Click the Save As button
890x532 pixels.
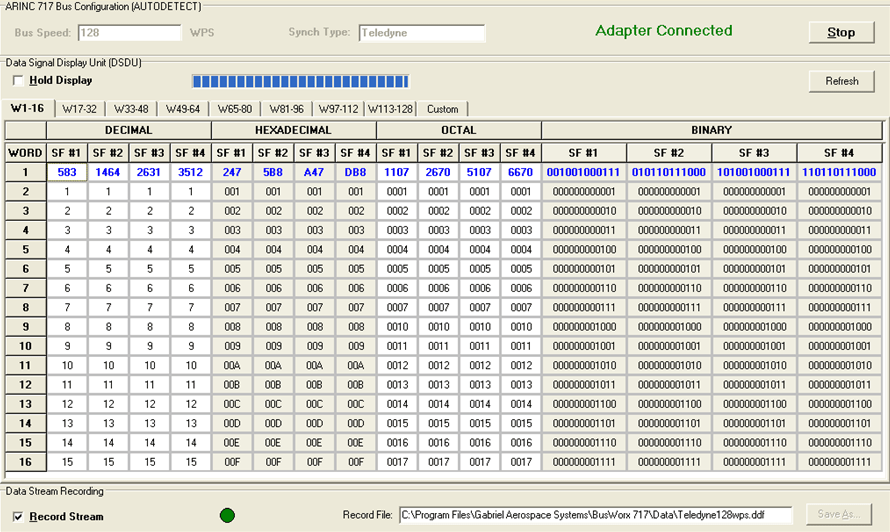pyautogui.click(x=841, y=515)
